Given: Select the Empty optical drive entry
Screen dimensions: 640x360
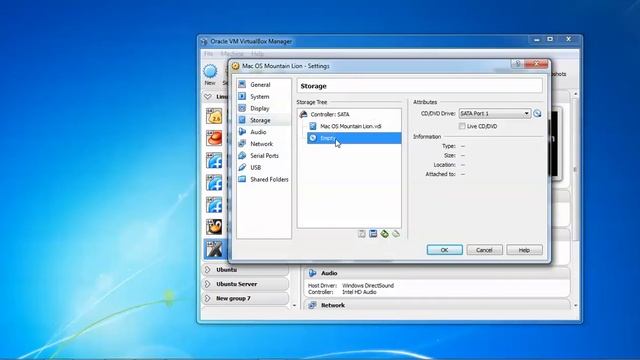Looking at the screenshot, I should 354,138.
